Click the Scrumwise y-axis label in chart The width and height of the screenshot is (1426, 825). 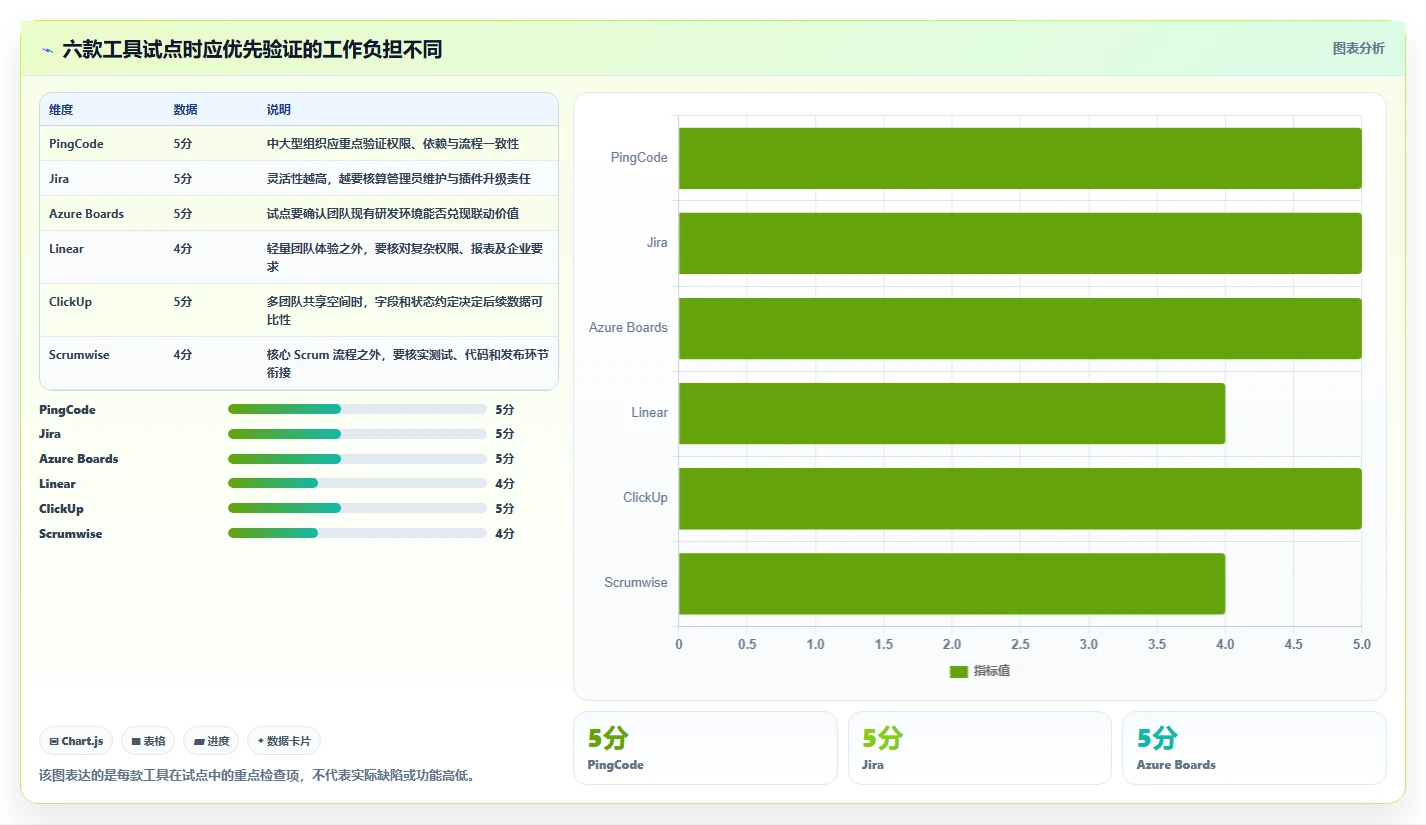(636, 583)
